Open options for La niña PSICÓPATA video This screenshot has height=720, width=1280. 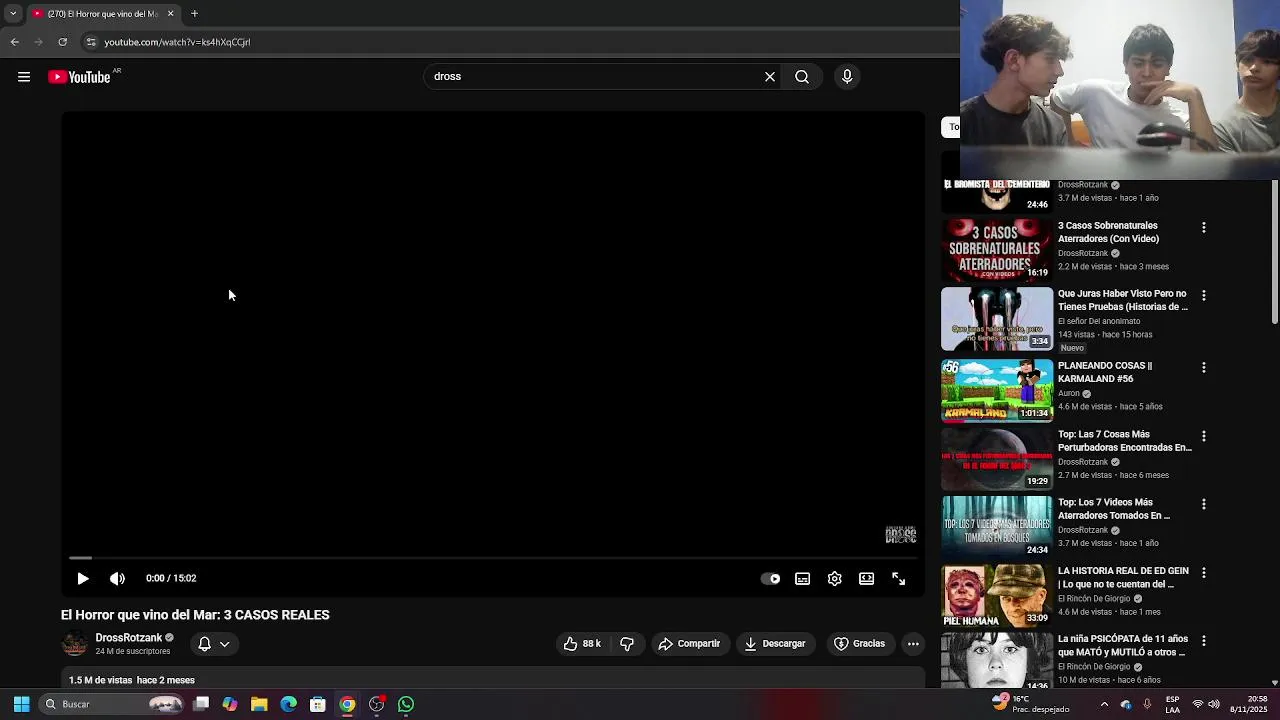[x=1204, y=641]
